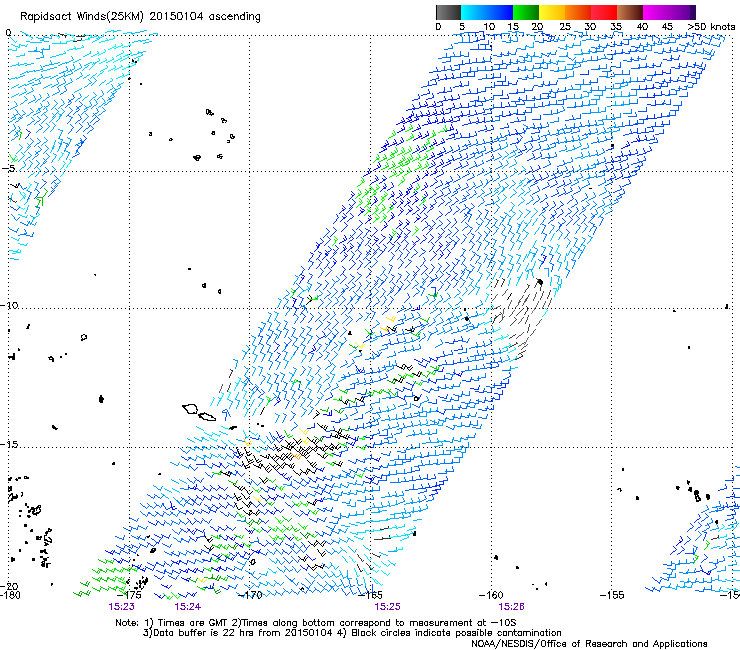Click the -155 longitude axis label
The height and width of the screenshot is (650, 740).
tap(612, 595)
